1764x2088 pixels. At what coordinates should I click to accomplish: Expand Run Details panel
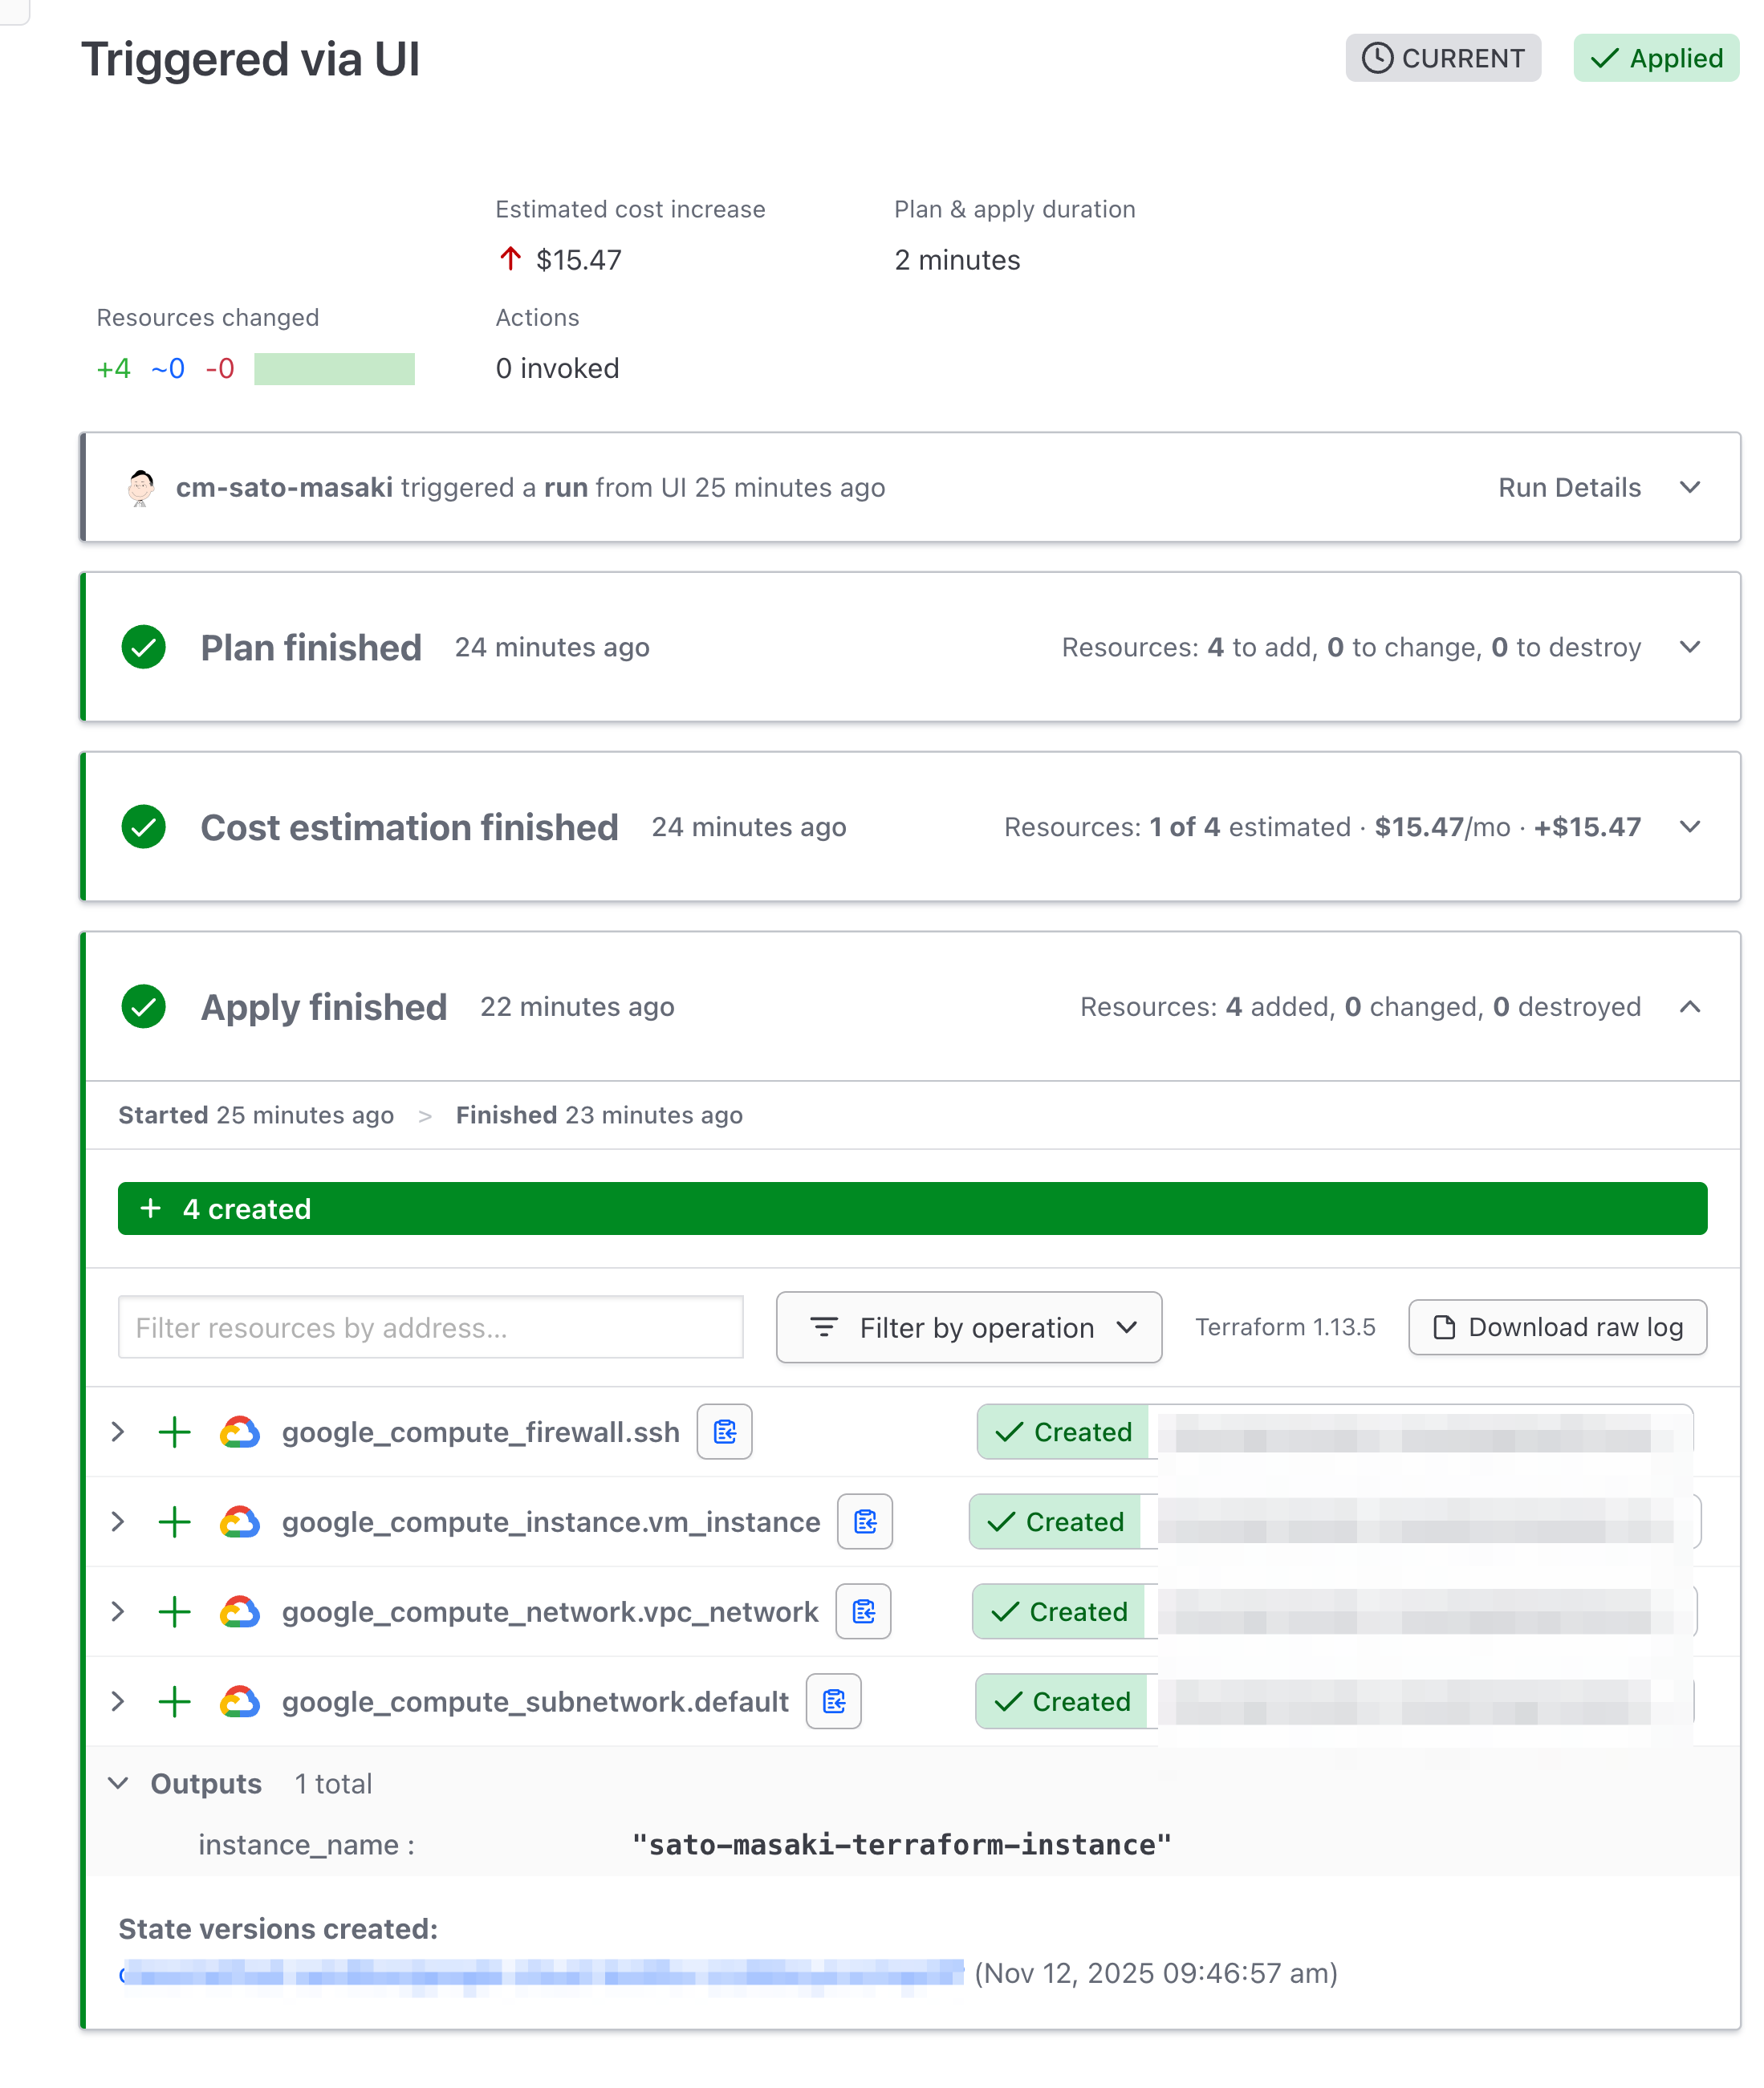[1689, 488]
